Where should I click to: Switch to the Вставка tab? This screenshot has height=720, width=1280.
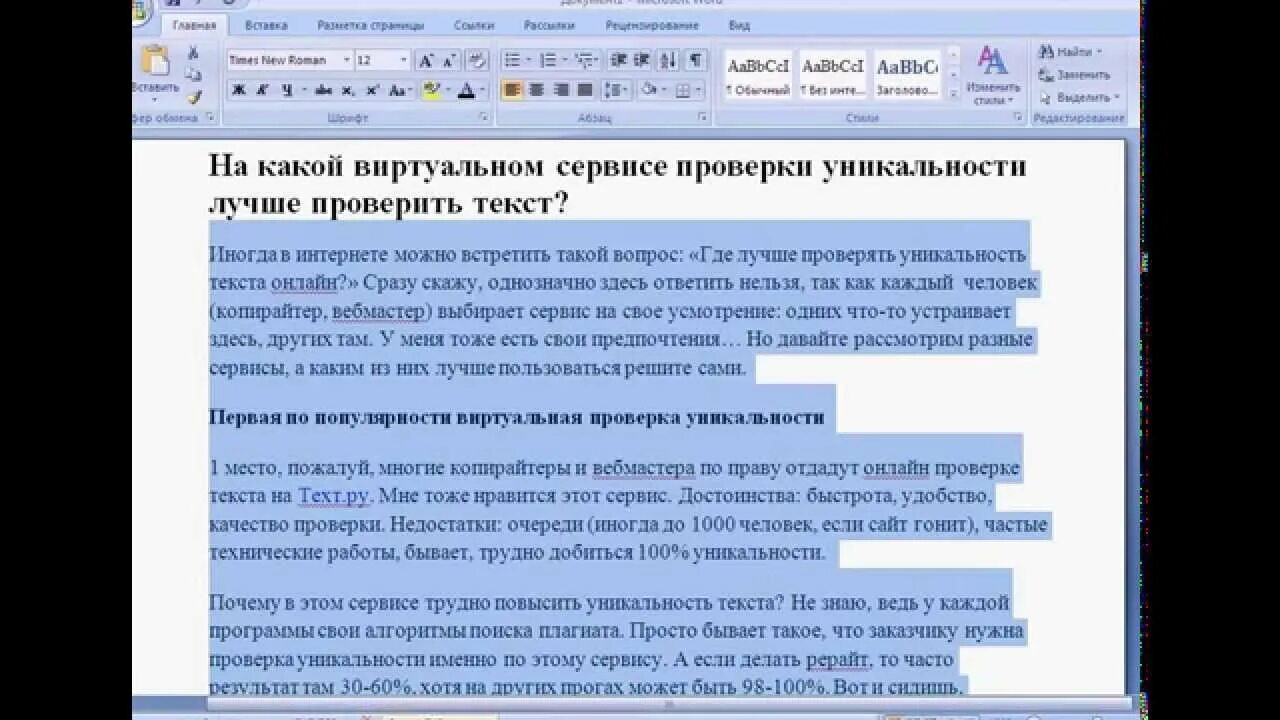pos(266,25)
